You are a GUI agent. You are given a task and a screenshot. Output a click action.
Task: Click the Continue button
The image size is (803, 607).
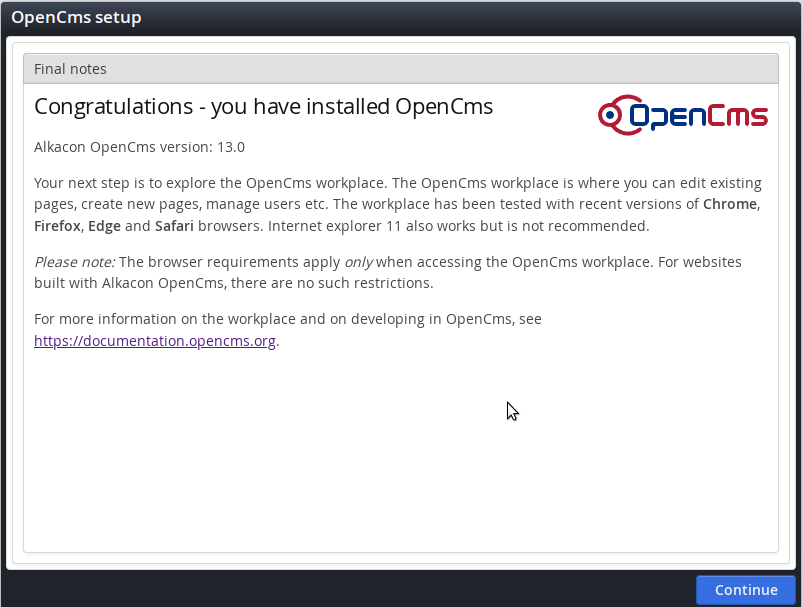(745, 590)
